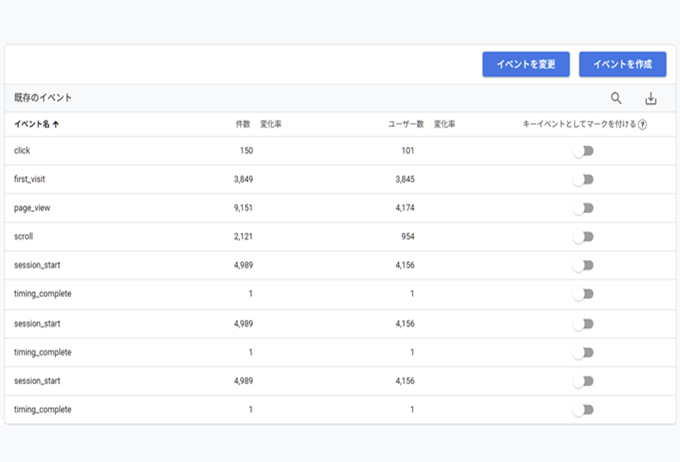This screenshot has width=680, height=462.
Task: Click the sort arrow next to イベント名
Action: (x=55, y=125)
